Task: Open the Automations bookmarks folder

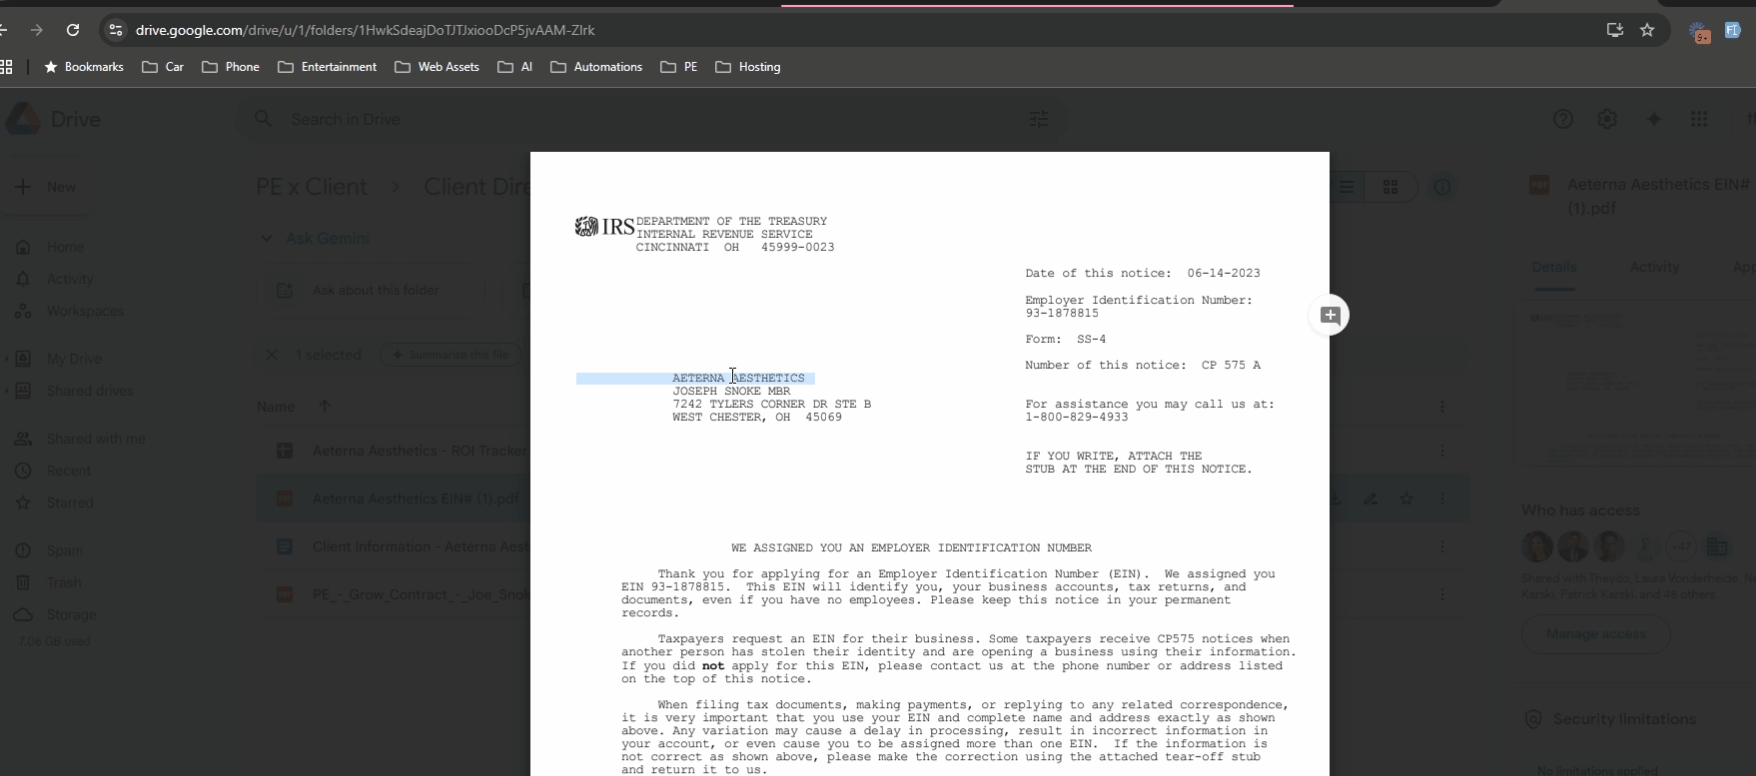Action: coord(596,67)
